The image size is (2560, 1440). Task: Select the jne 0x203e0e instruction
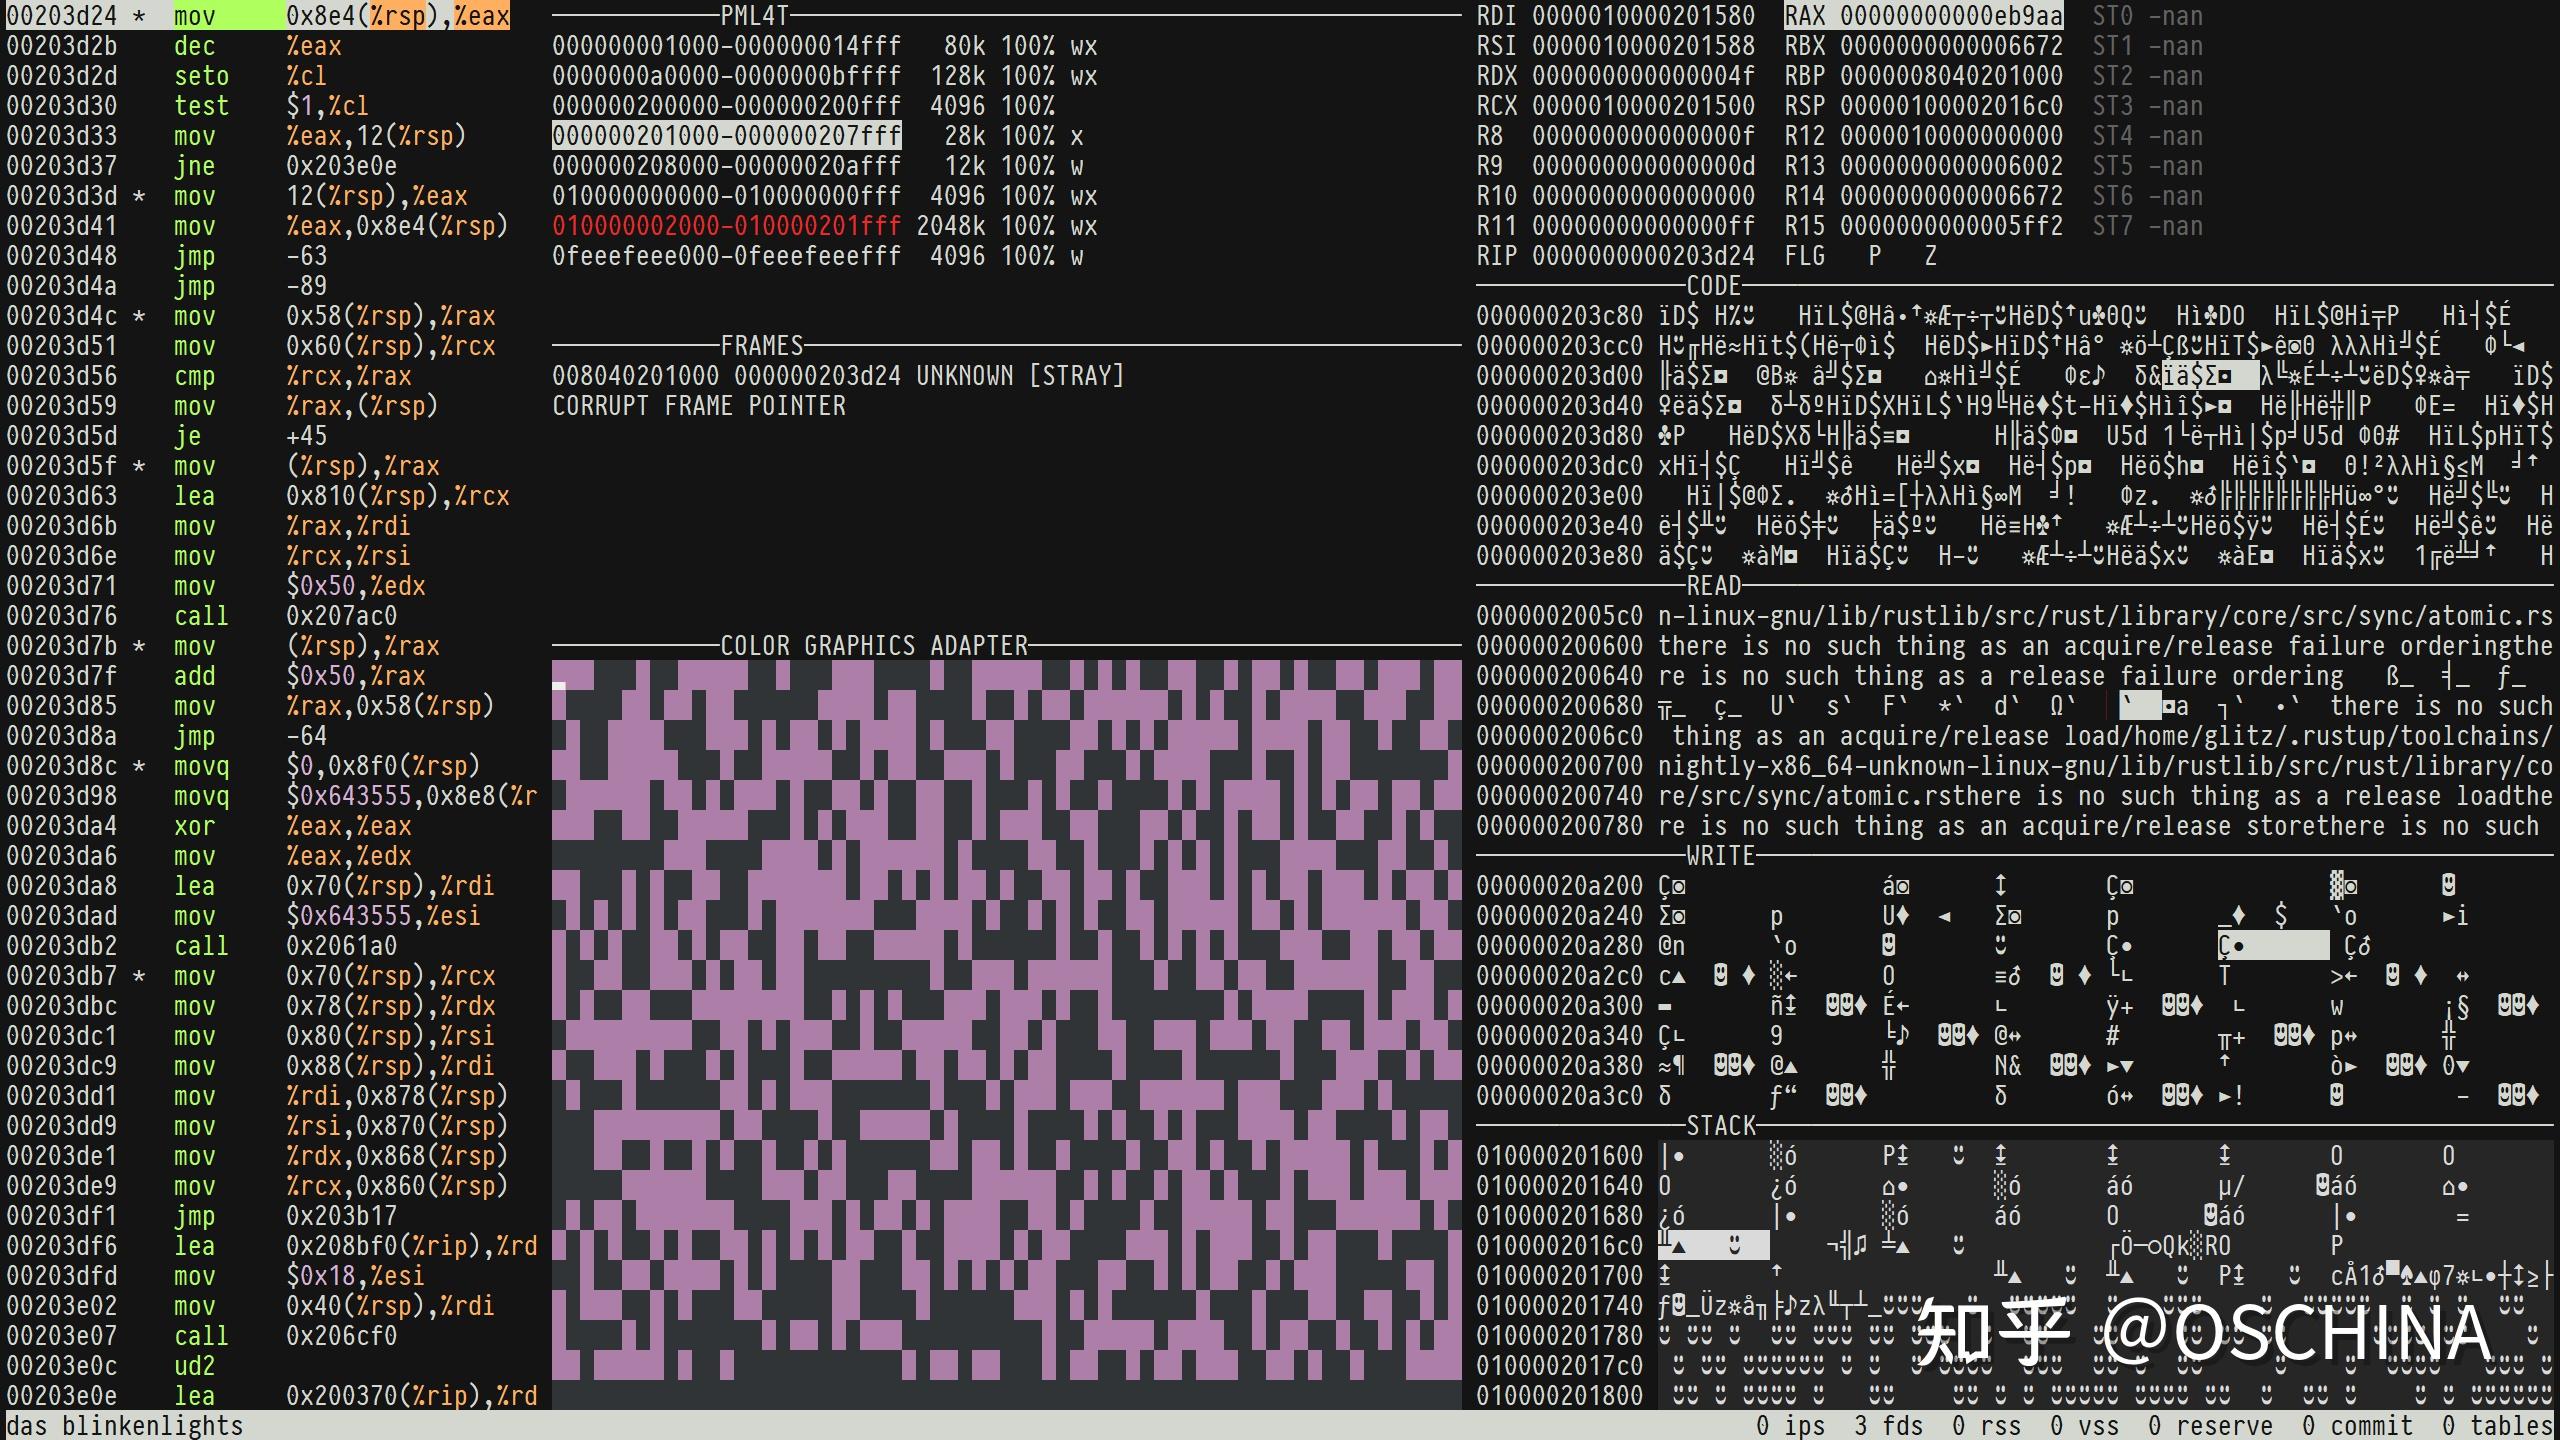[202, 166]
